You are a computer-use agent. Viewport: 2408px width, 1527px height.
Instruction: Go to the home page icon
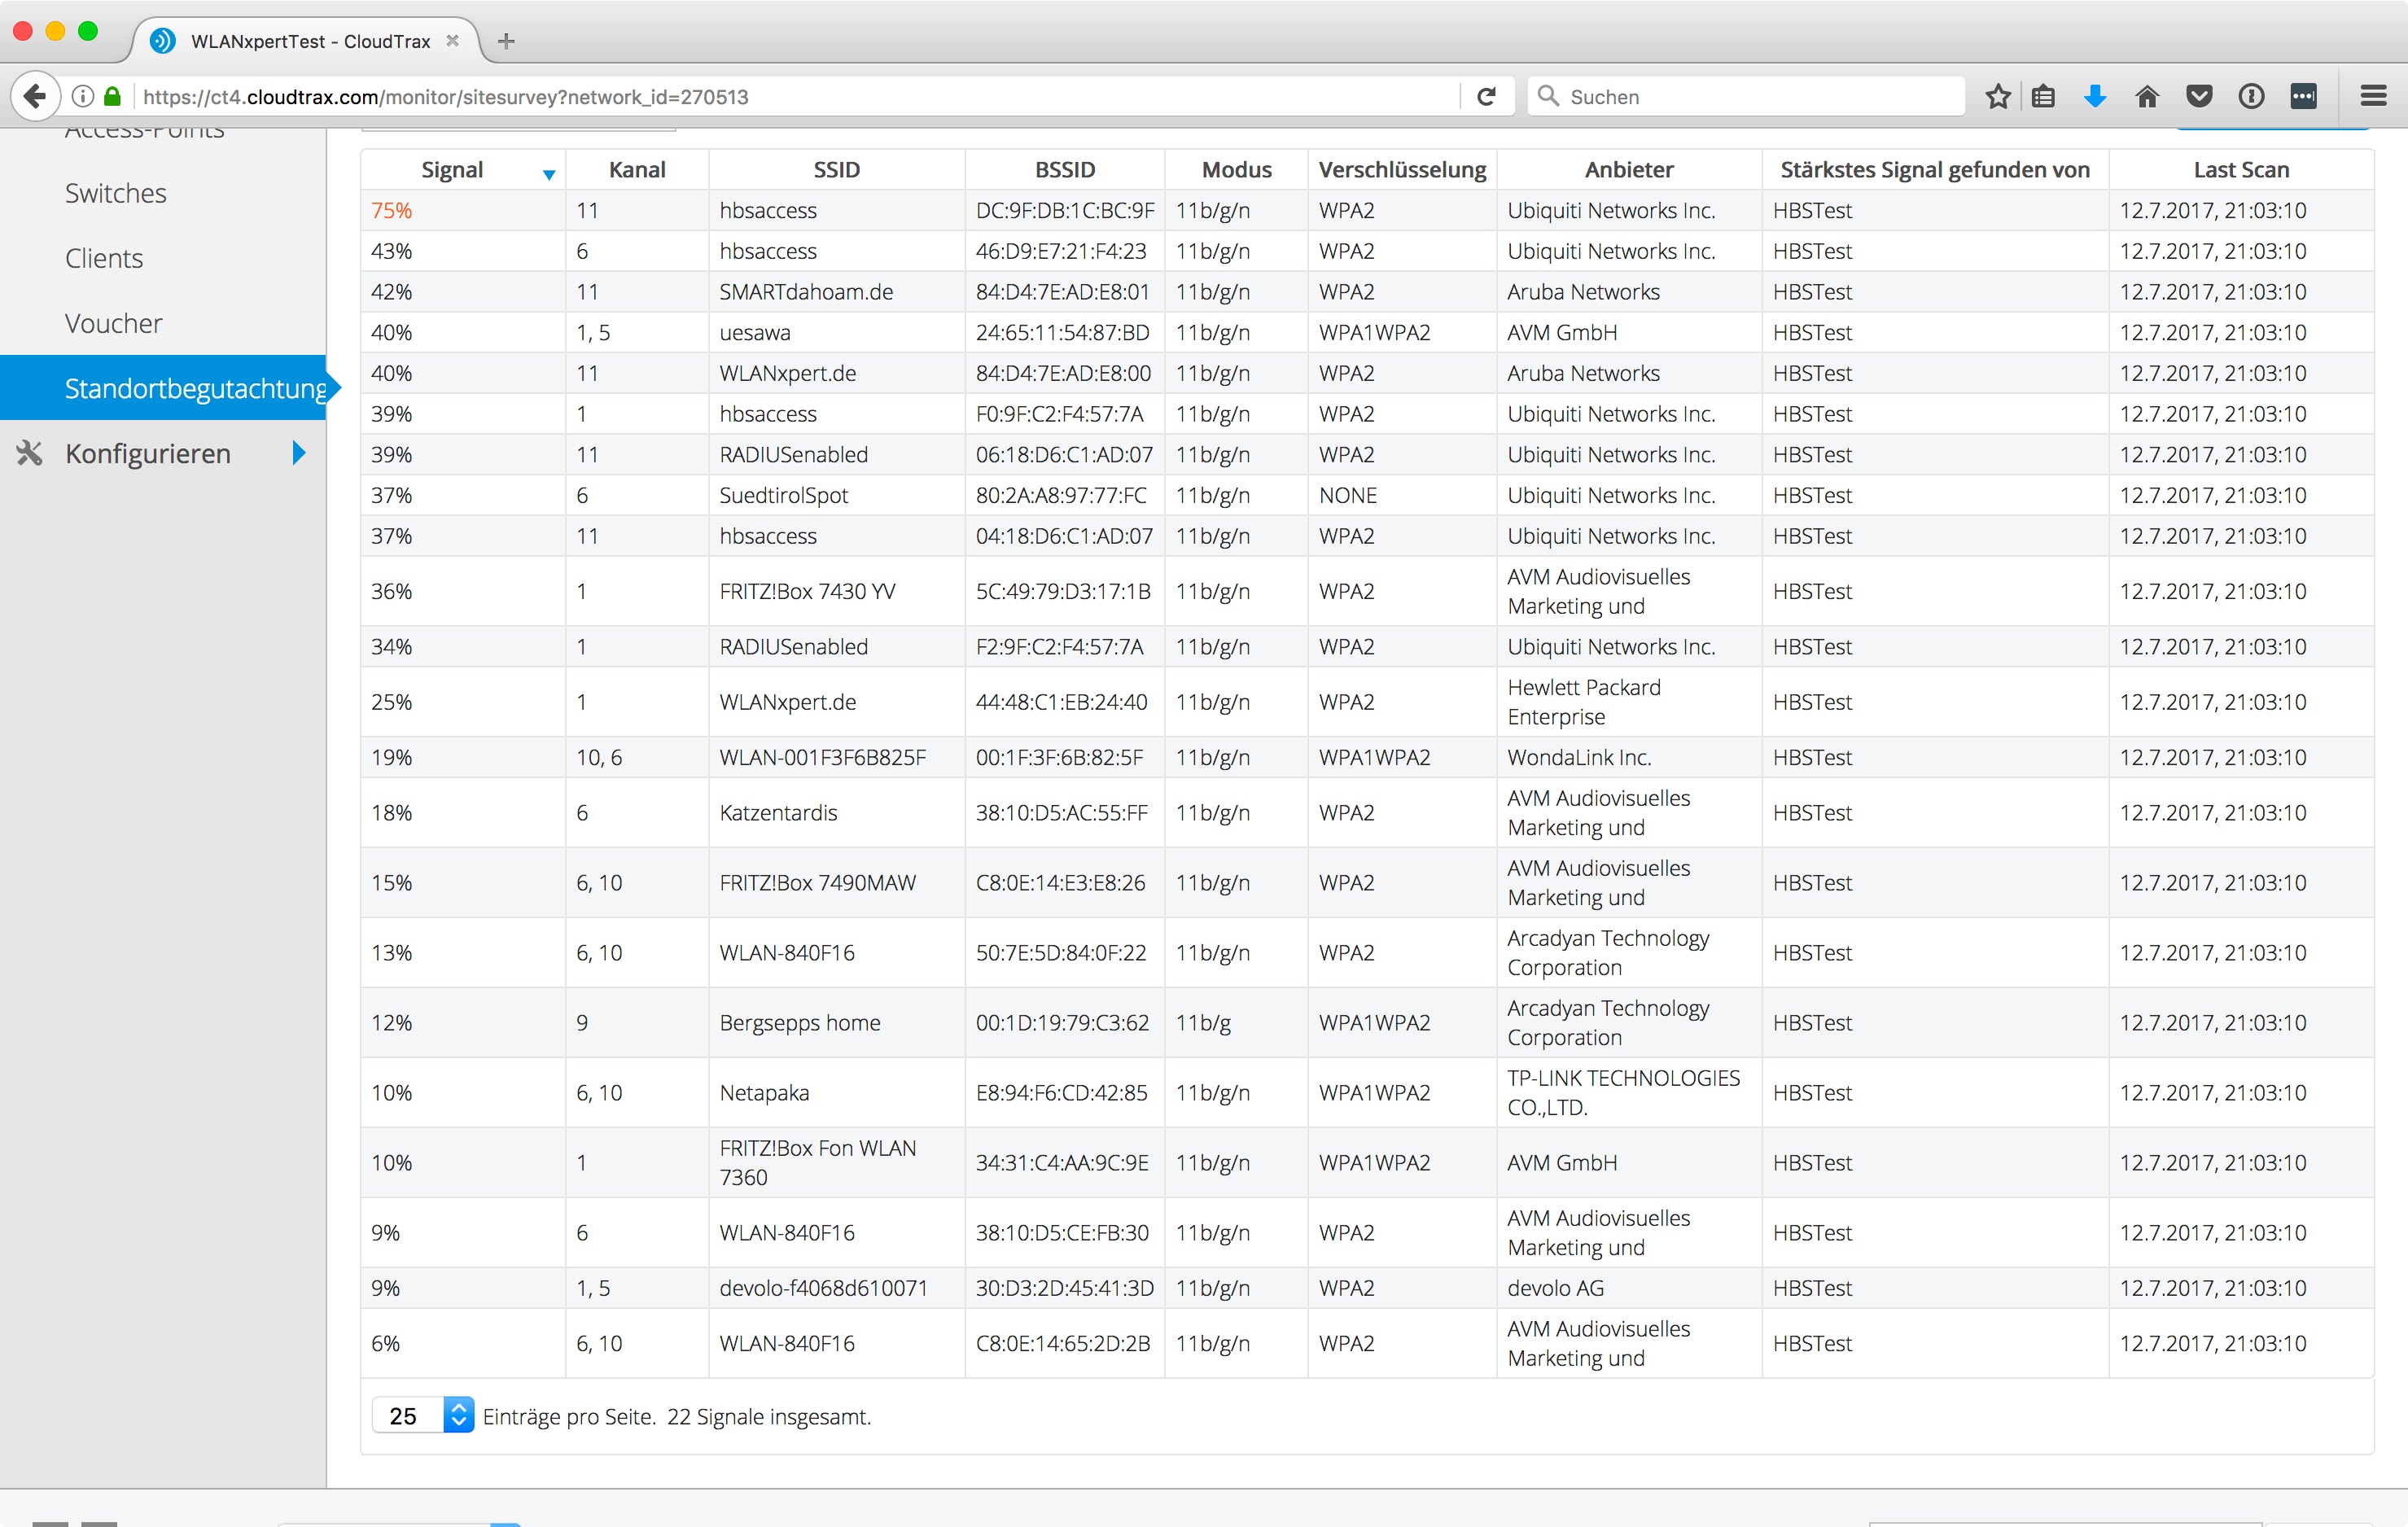point(2147,96)
